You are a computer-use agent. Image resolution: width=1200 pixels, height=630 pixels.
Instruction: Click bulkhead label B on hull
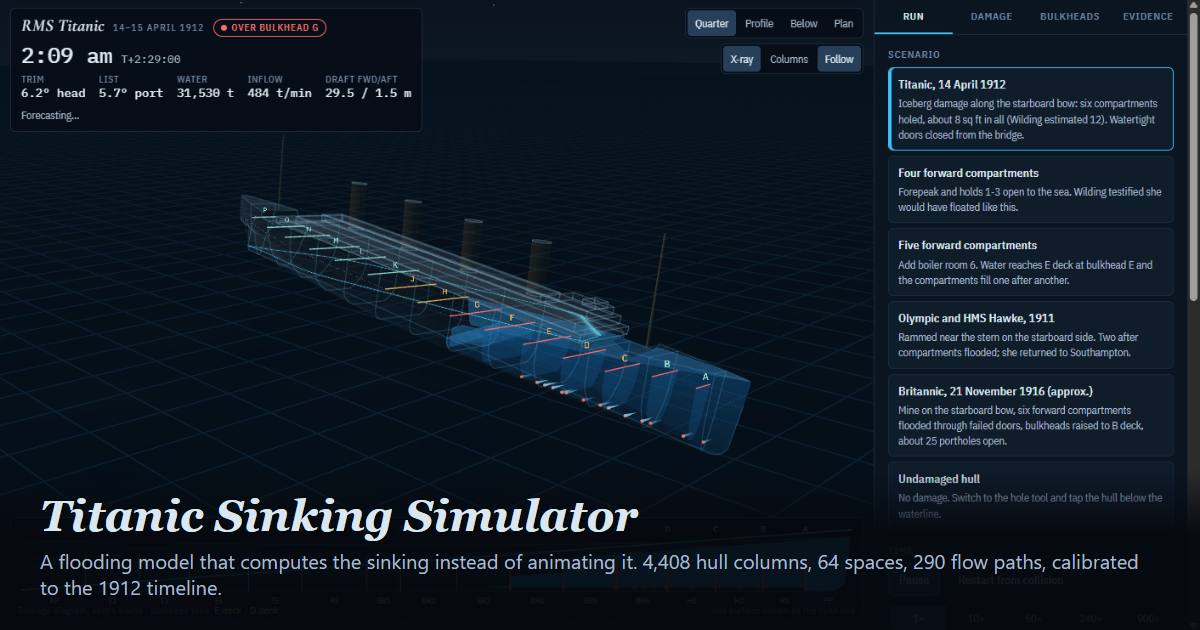(667, 364)
